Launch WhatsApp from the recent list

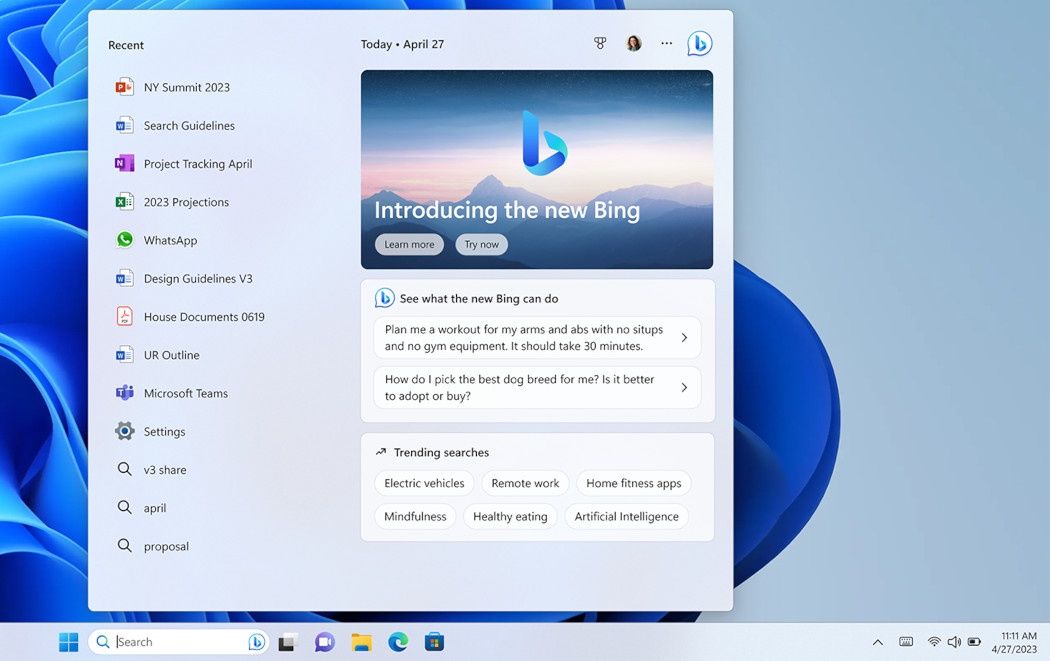[157, 240]
